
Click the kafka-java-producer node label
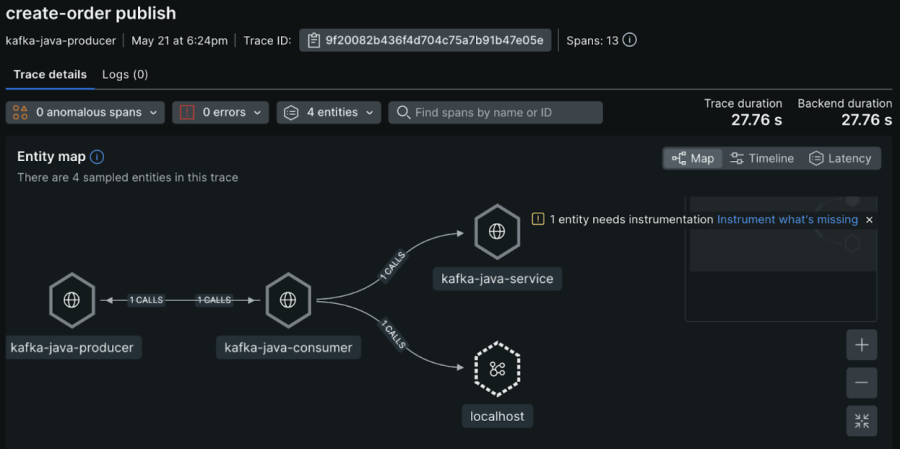(x=72, y=347)
